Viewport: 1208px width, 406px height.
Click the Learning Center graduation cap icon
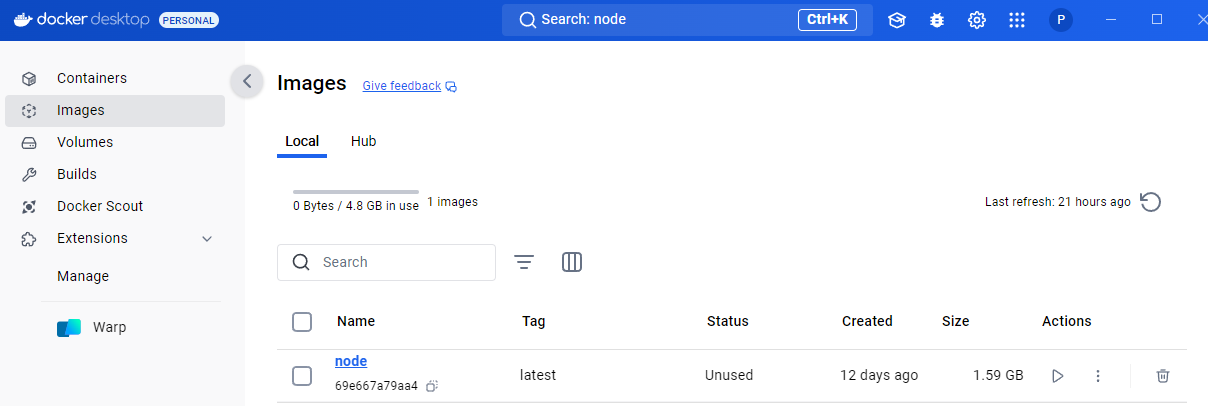897,20
